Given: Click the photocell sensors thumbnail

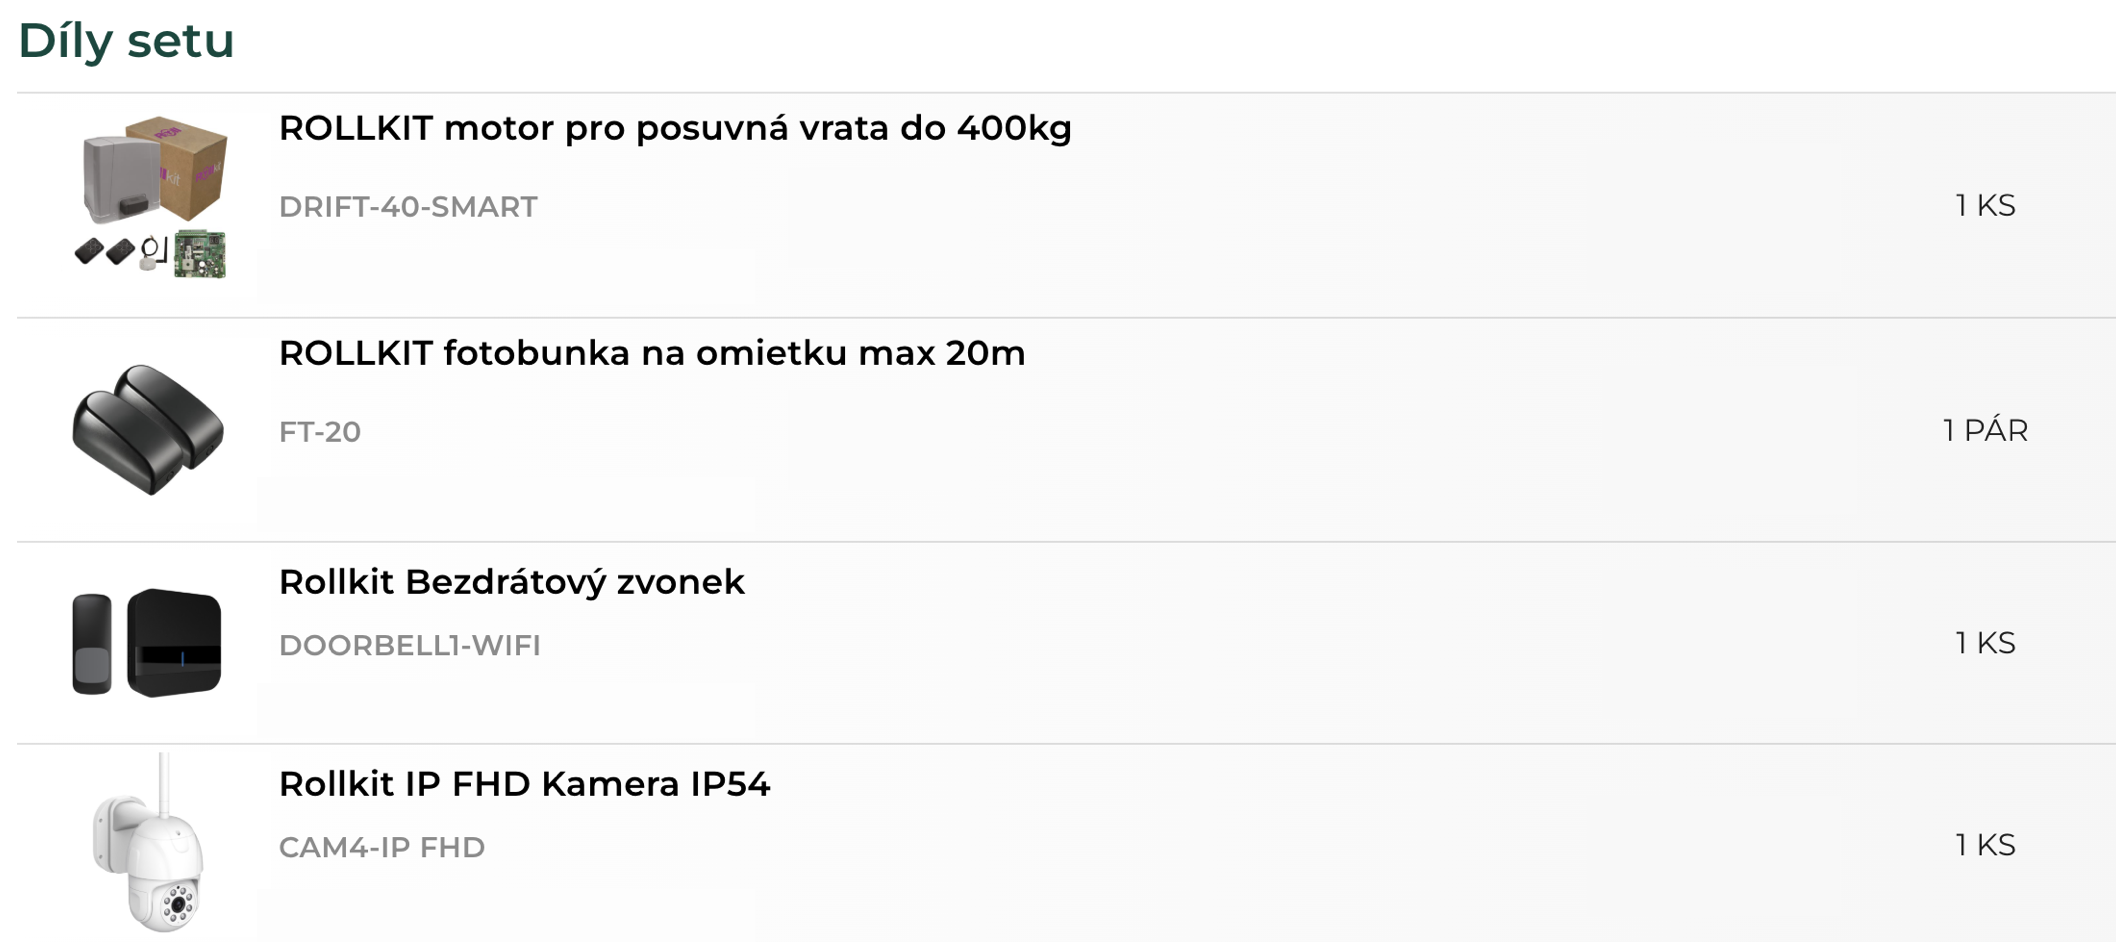Looking at the screenshot, I should click(x=148, y=429).
